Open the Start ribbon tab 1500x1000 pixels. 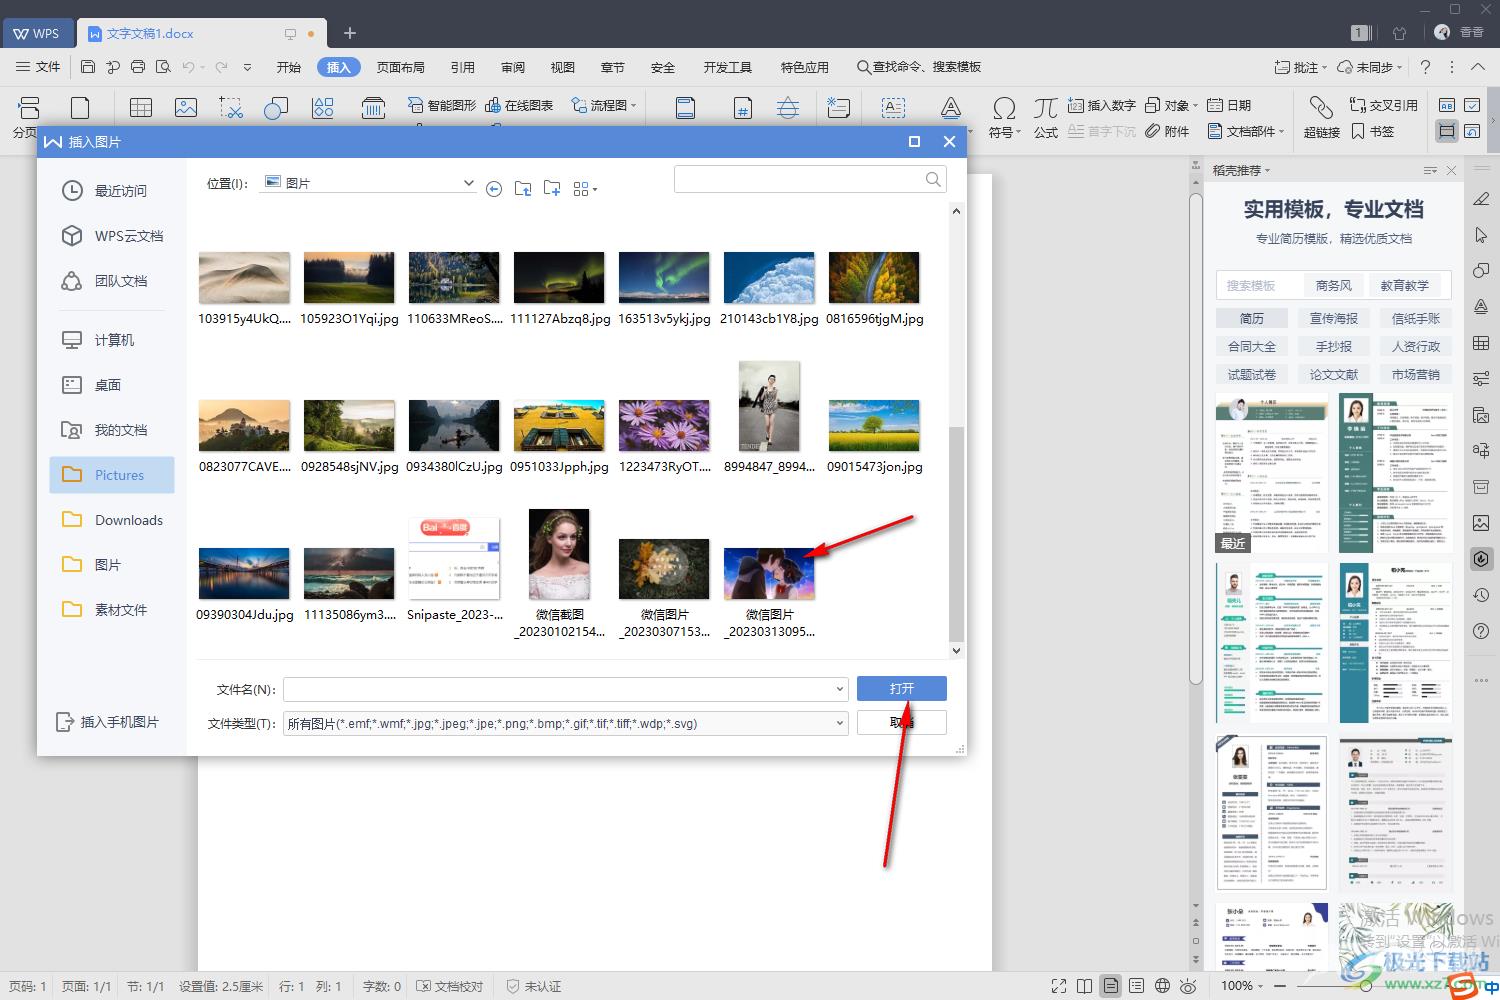point(289,67)
